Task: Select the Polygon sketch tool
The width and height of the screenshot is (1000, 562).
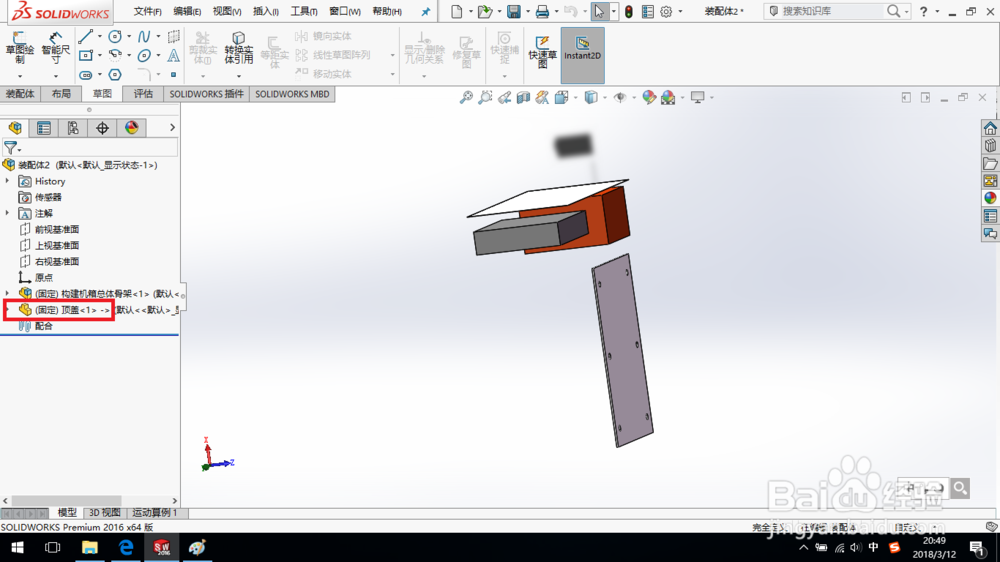Action: coord(115,75)
